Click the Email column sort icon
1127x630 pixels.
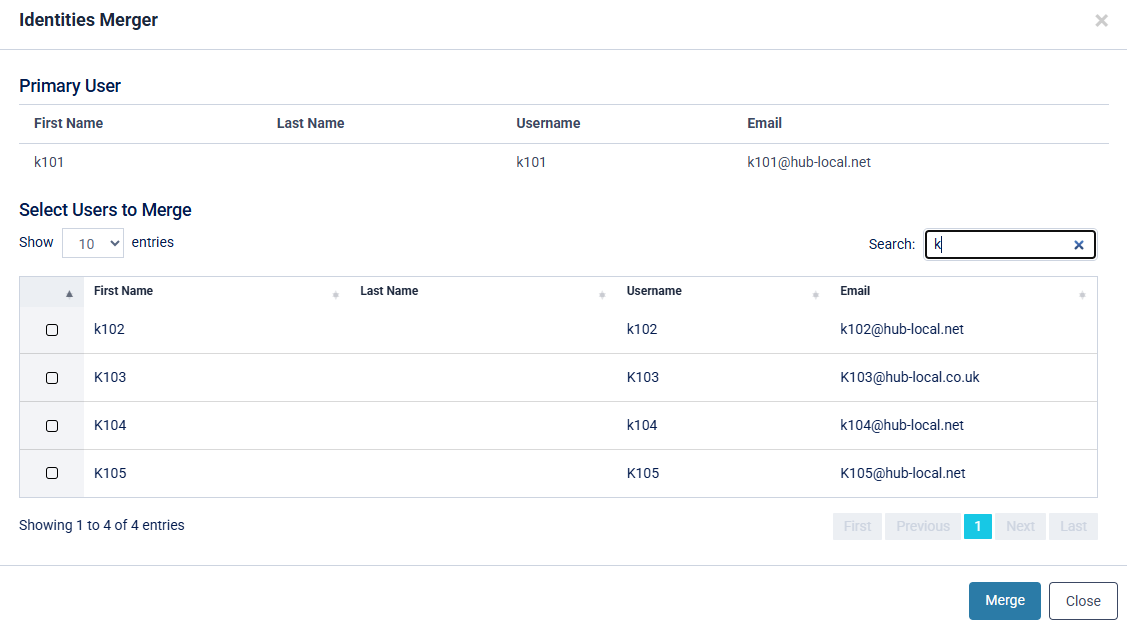pyautogui.click(x=1082, y=295)
